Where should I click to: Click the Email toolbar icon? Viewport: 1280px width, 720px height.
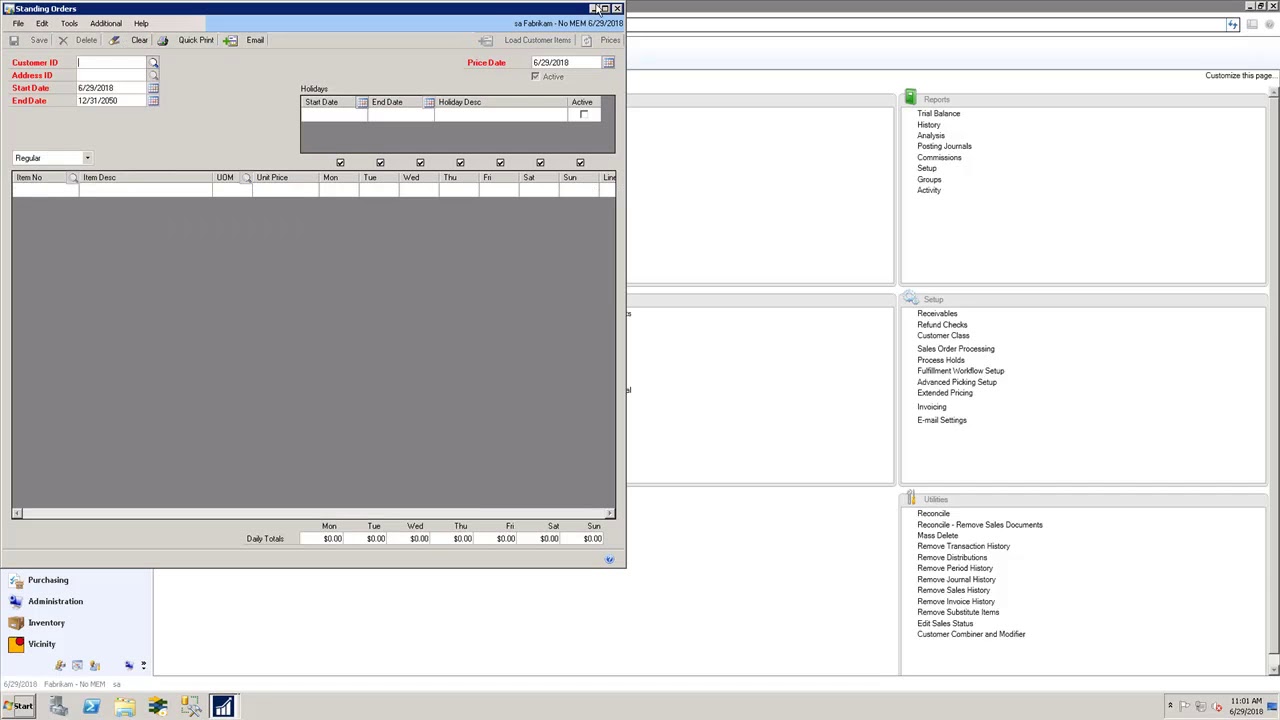[x=230, y=40]
